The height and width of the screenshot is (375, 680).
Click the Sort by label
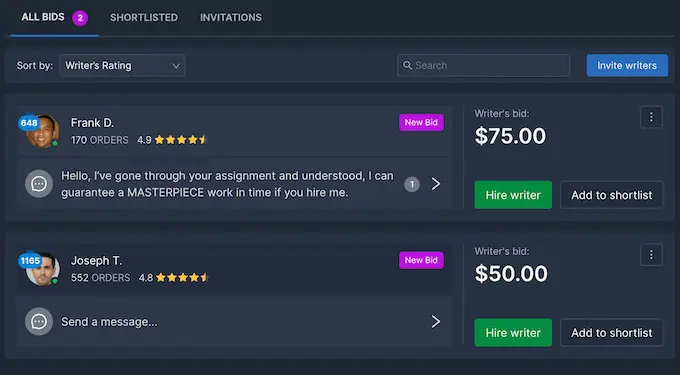tap(35, 65)
